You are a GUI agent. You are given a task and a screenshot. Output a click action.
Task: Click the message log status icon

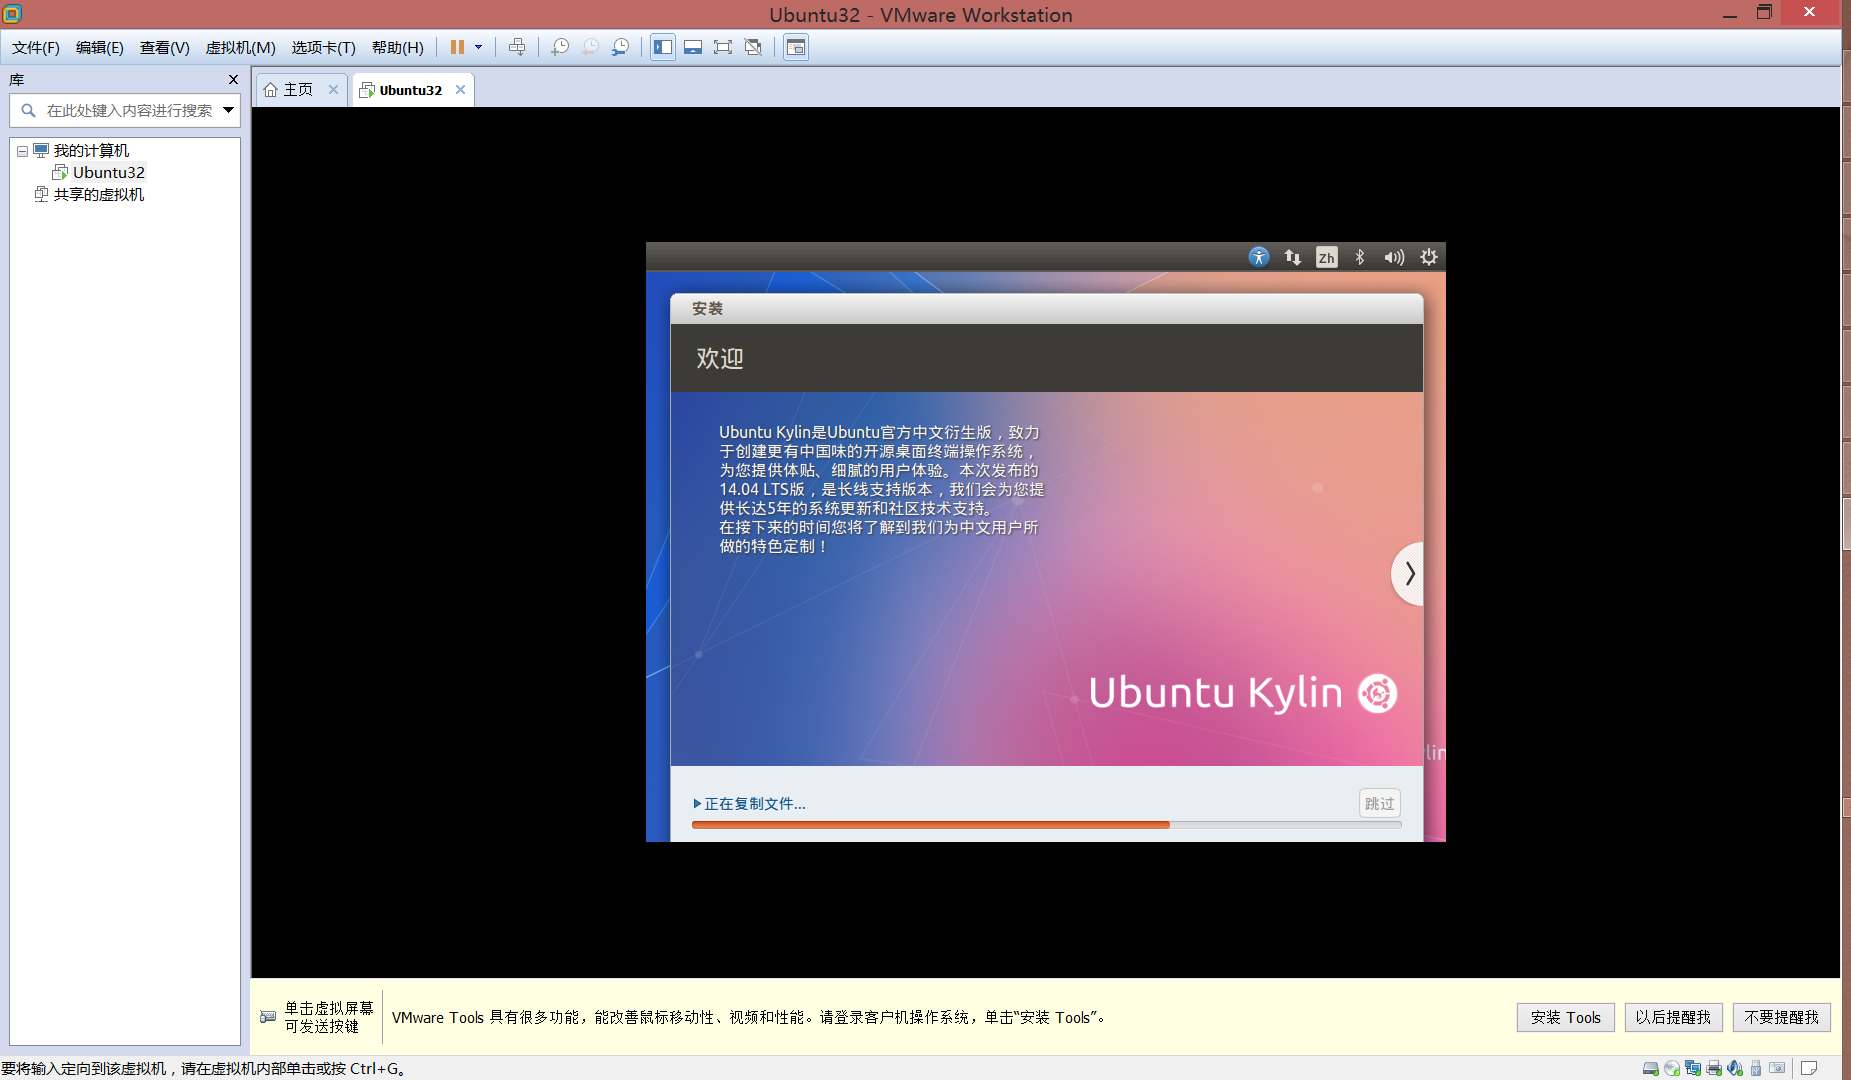pyautogui.click(x=1809, y=1068)
